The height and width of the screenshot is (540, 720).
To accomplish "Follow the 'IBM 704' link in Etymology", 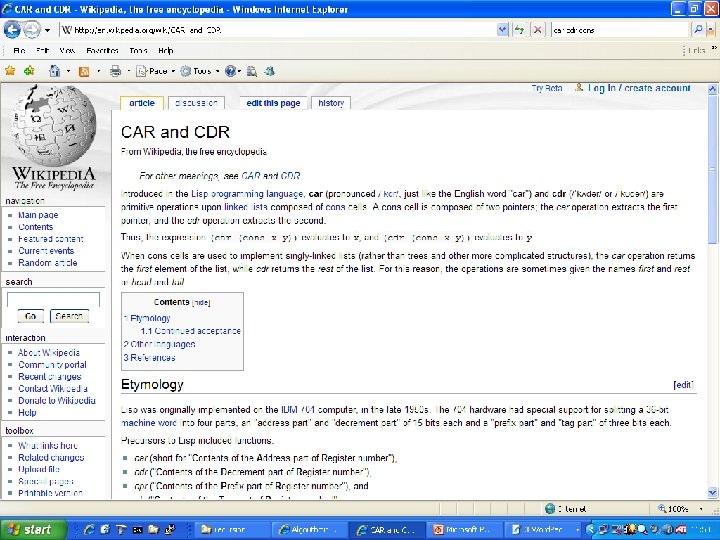I will click(298, 410).
